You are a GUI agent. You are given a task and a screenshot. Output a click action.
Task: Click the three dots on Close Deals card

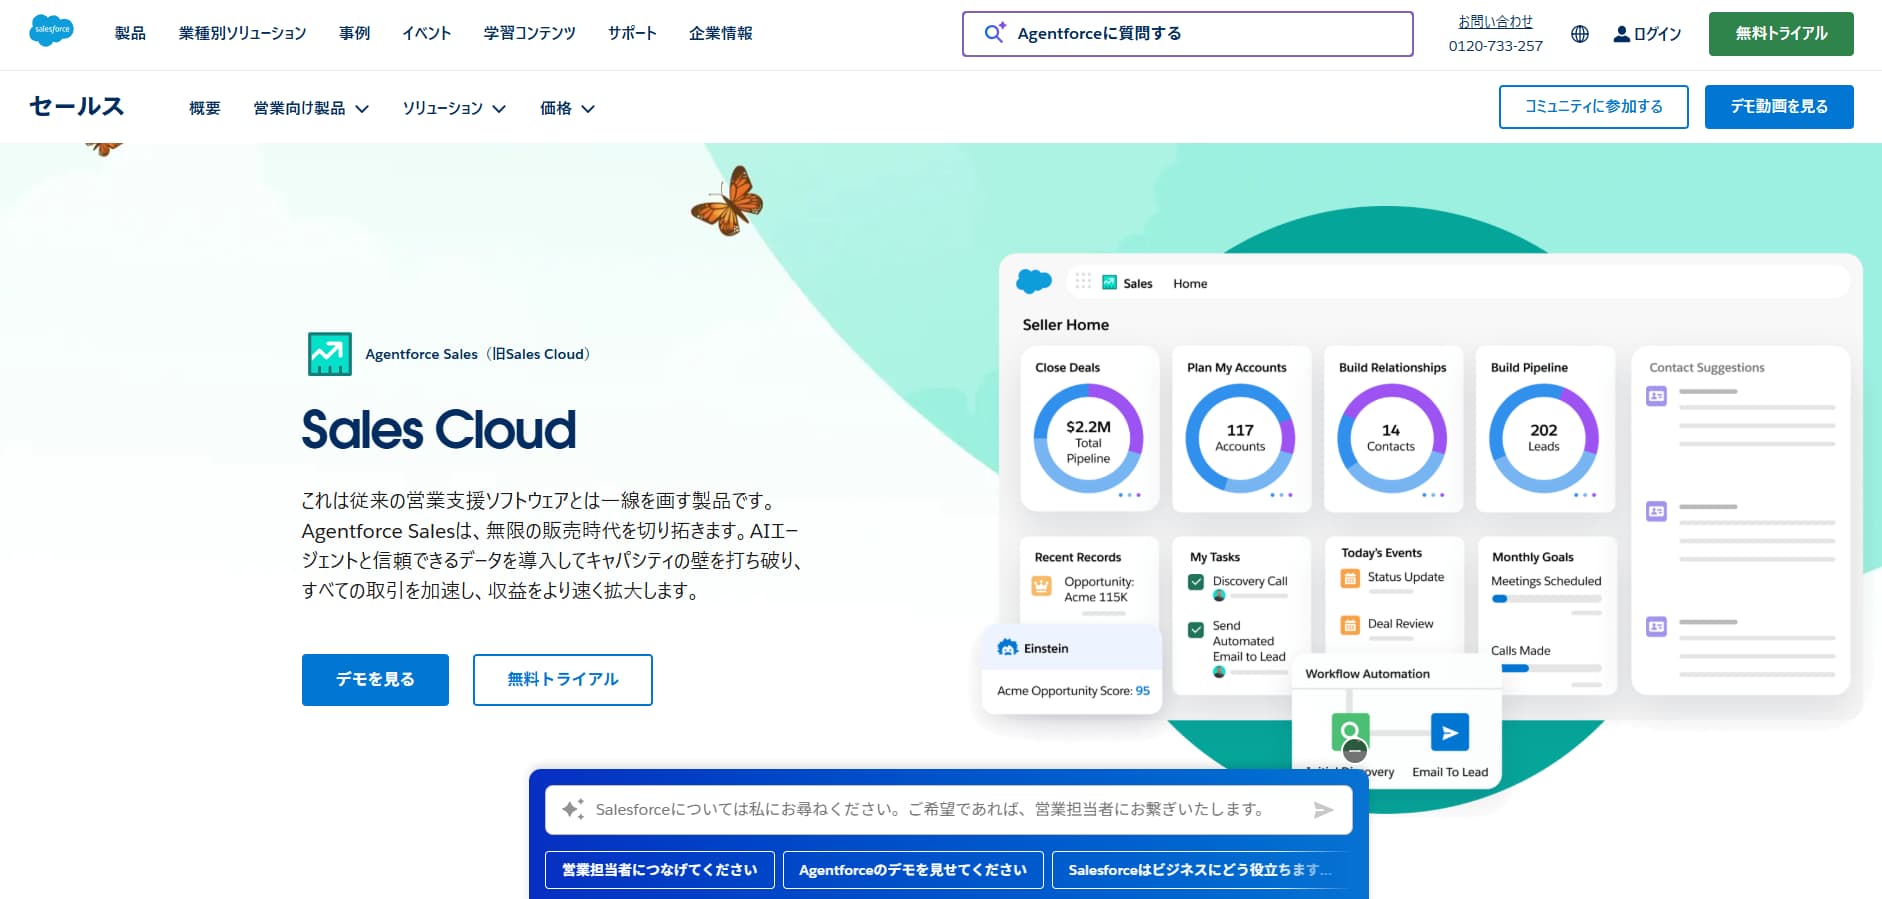pyautogui.click(x=1129, y=495)
